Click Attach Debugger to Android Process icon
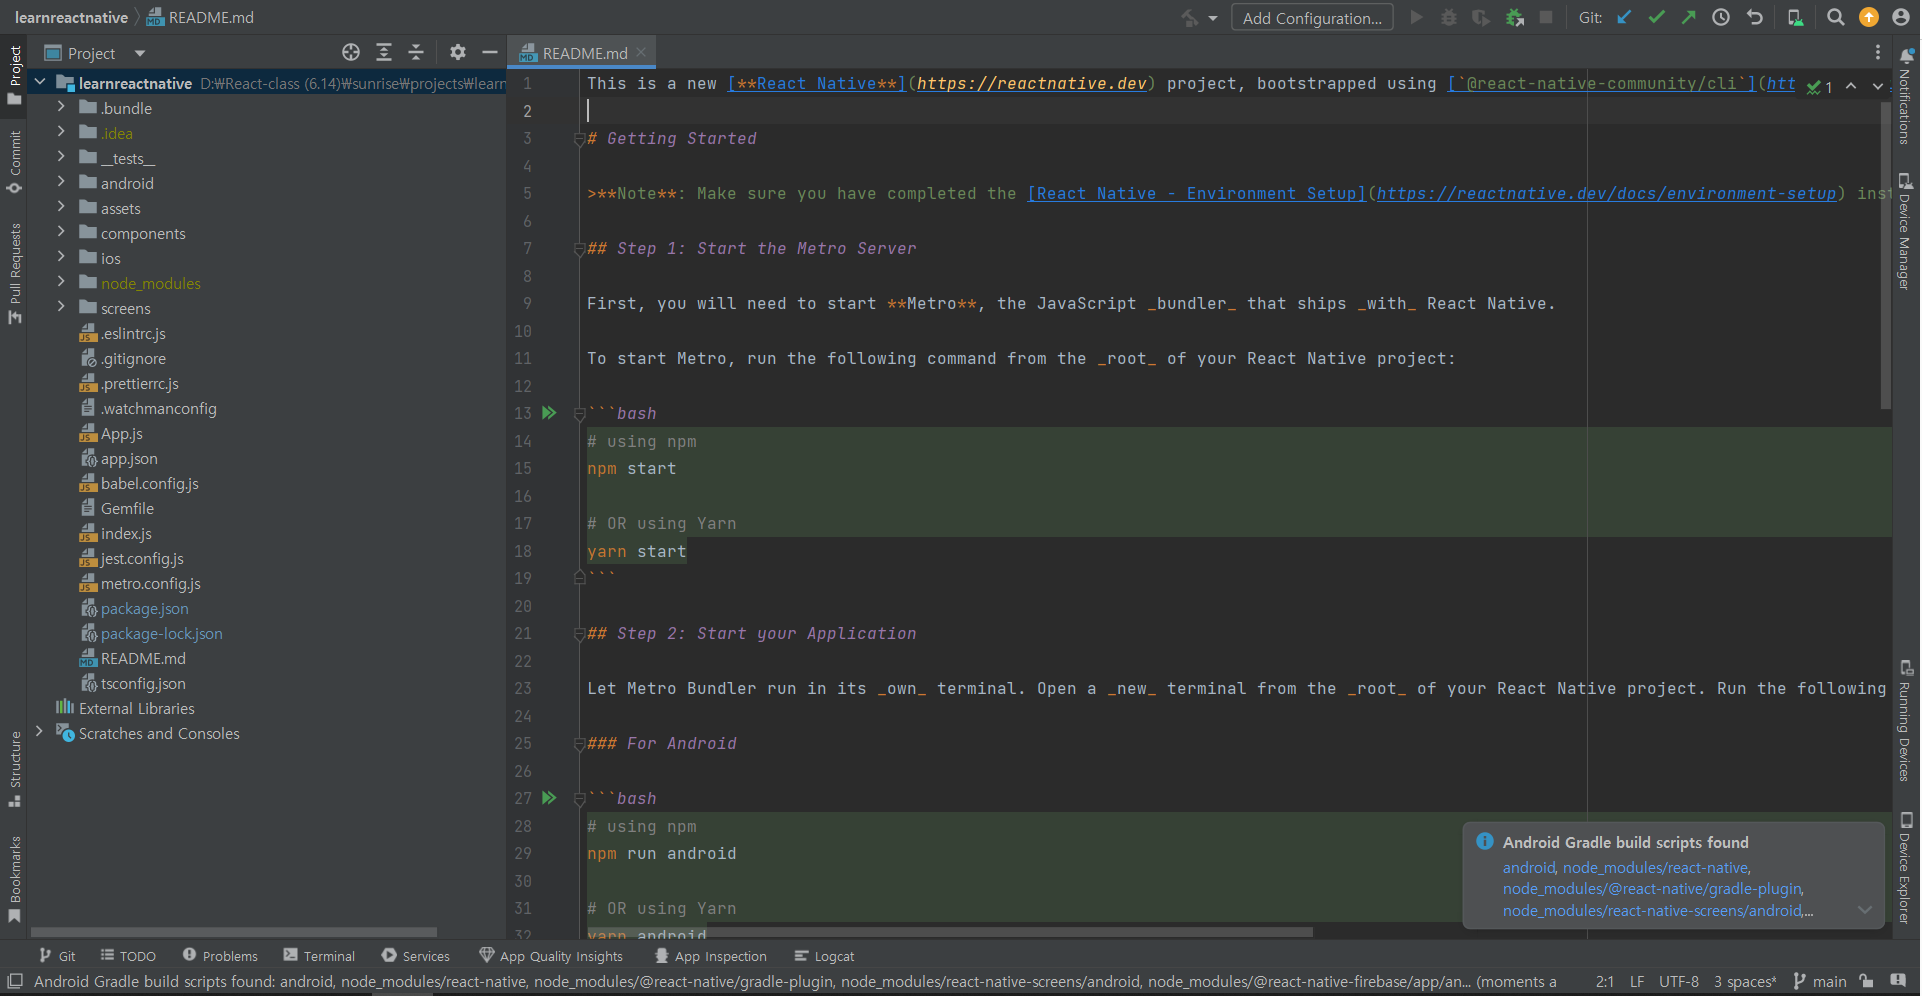Viewport: 1922px width, 996px height. coord(1515,18)
